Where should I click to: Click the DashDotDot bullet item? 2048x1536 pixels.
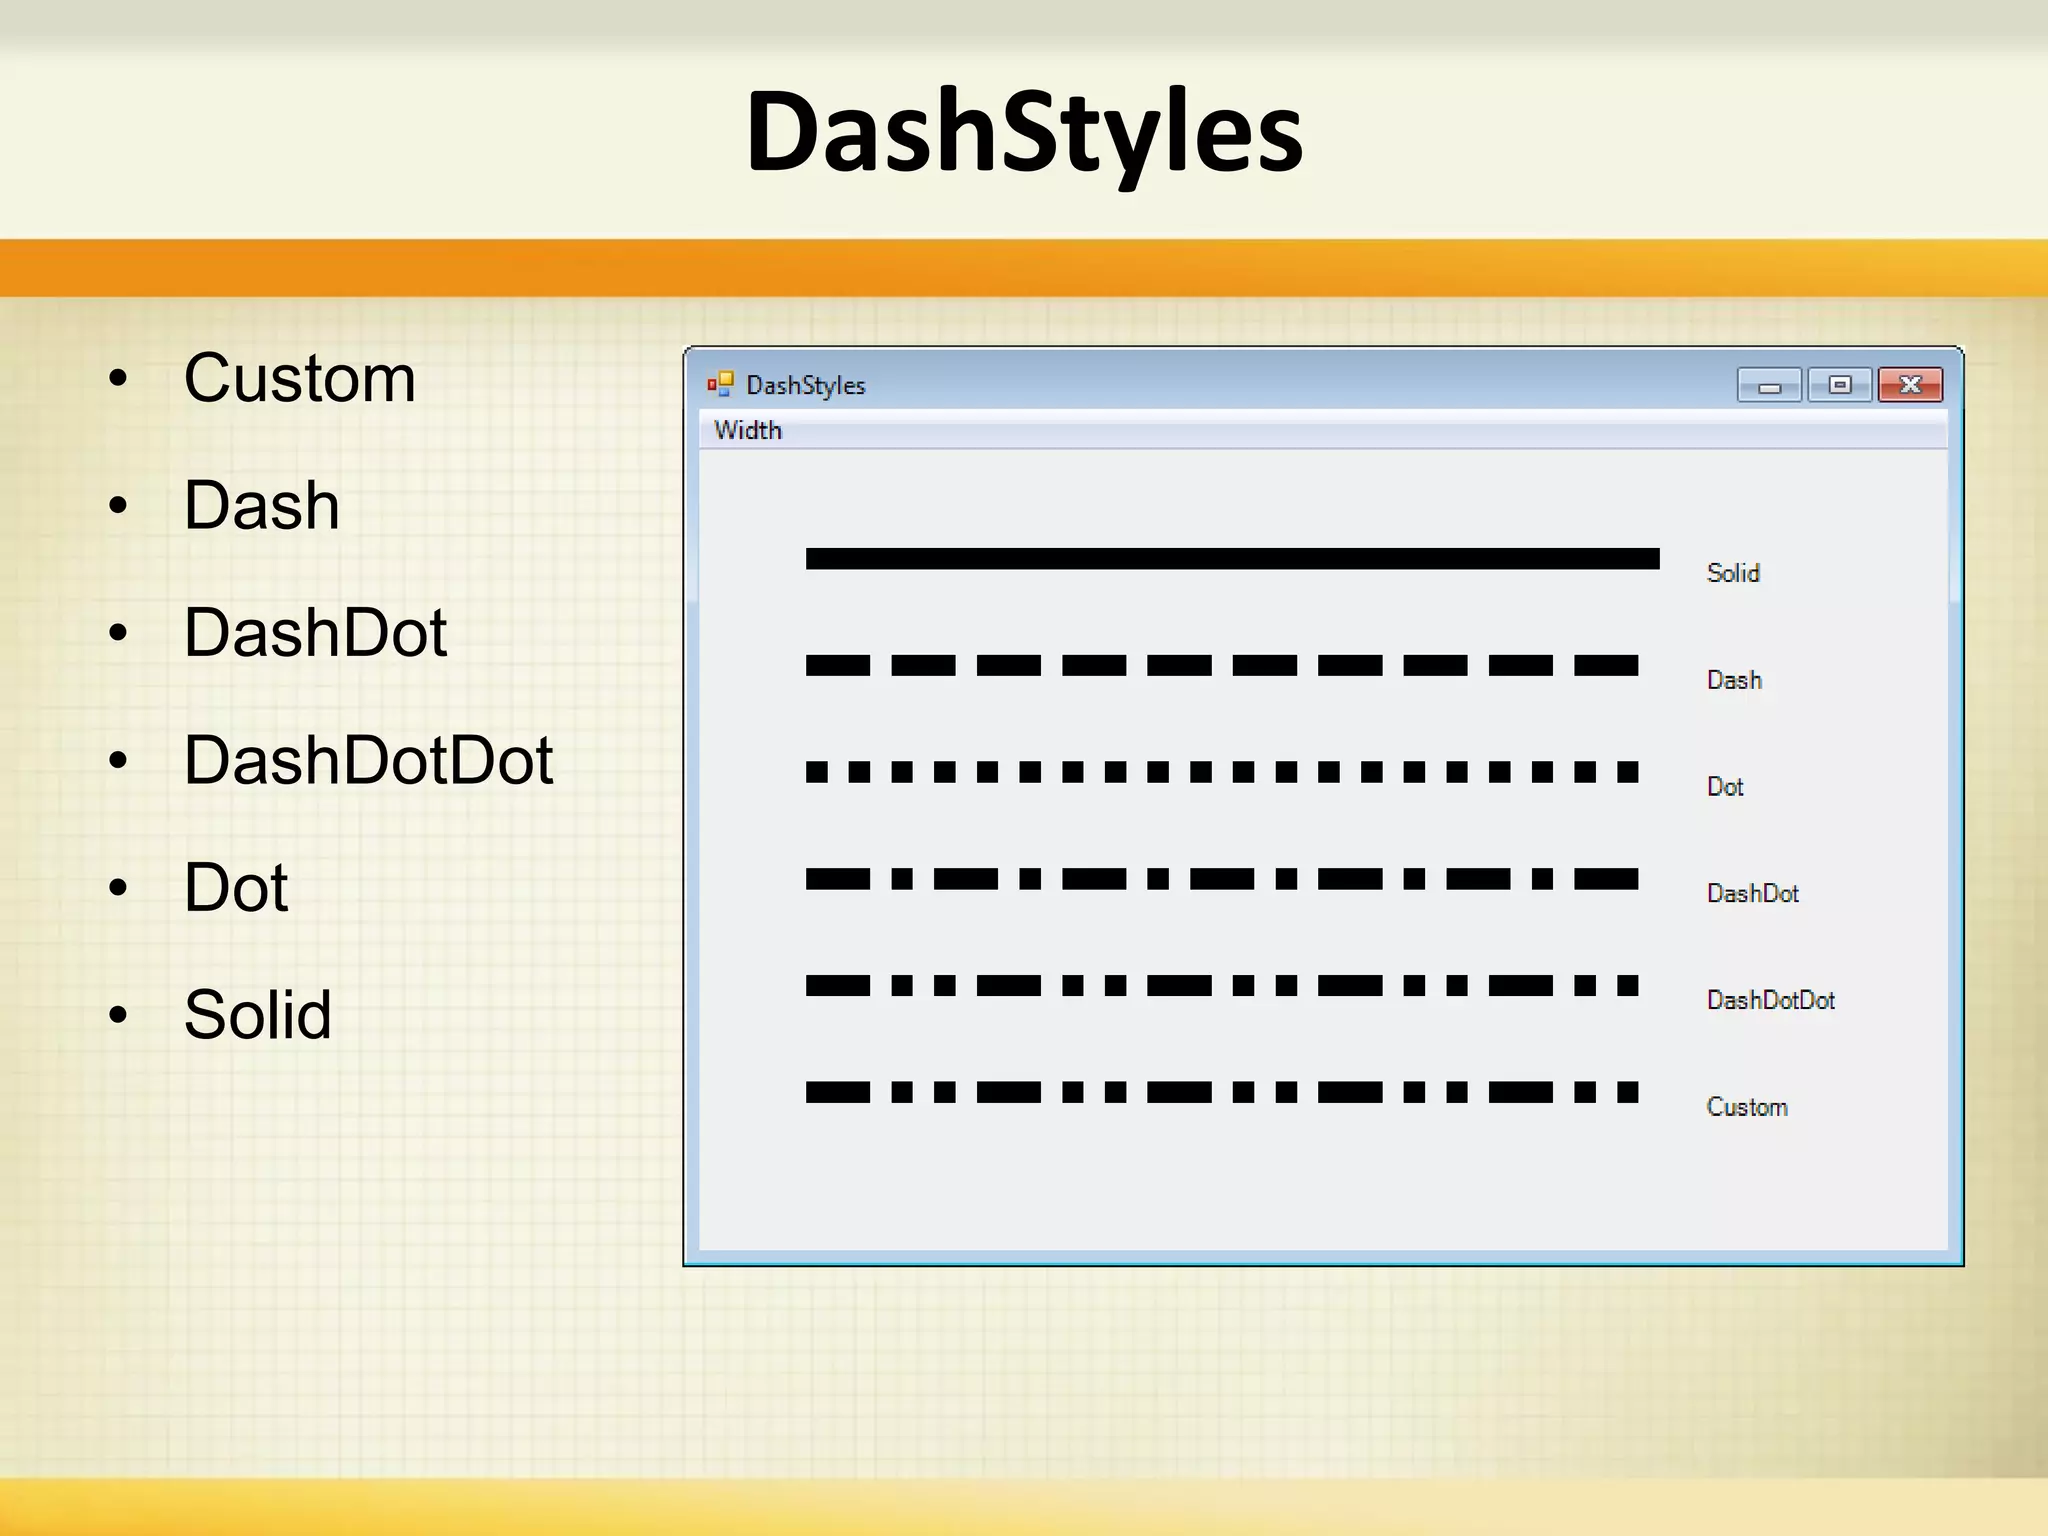tap(368, 760)
